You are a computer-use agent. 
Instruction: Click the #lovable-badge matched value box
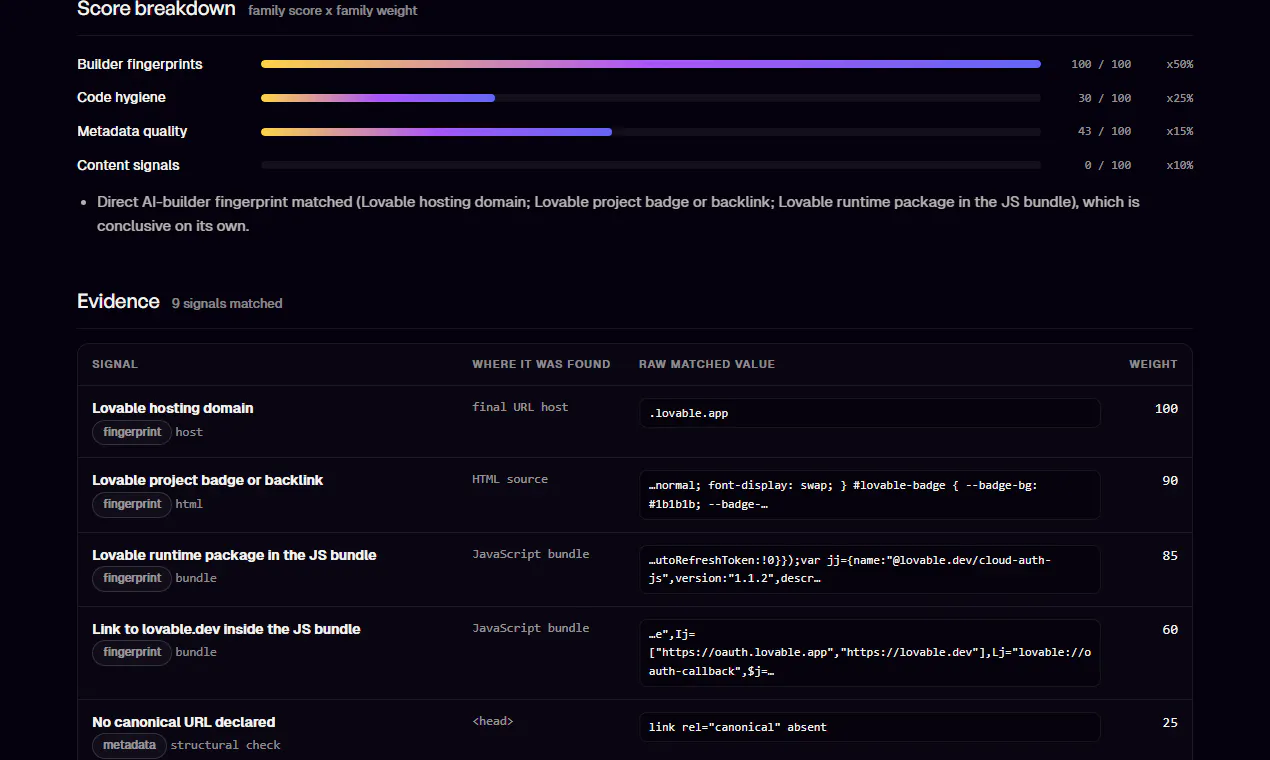point(870,495)
